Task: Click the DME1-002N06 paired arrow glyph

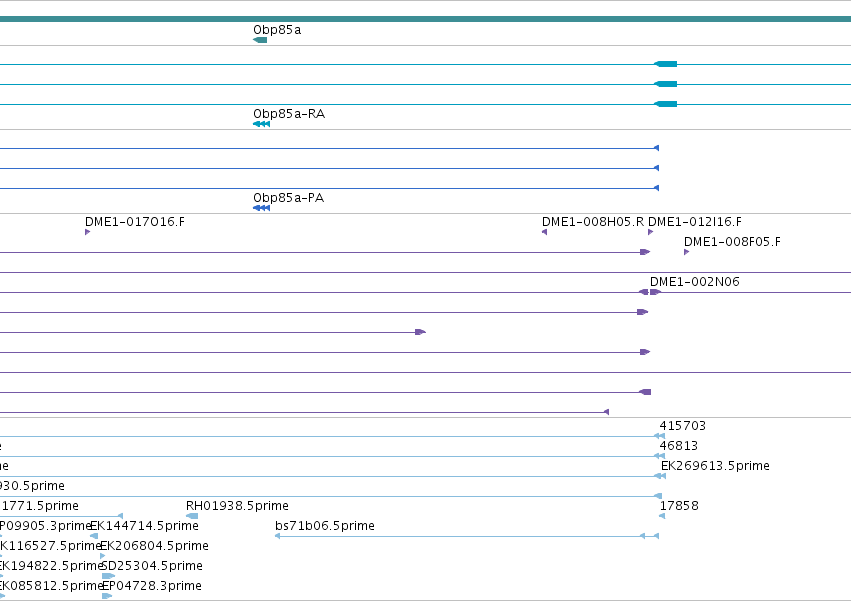Action: click(x=650, y=292)
